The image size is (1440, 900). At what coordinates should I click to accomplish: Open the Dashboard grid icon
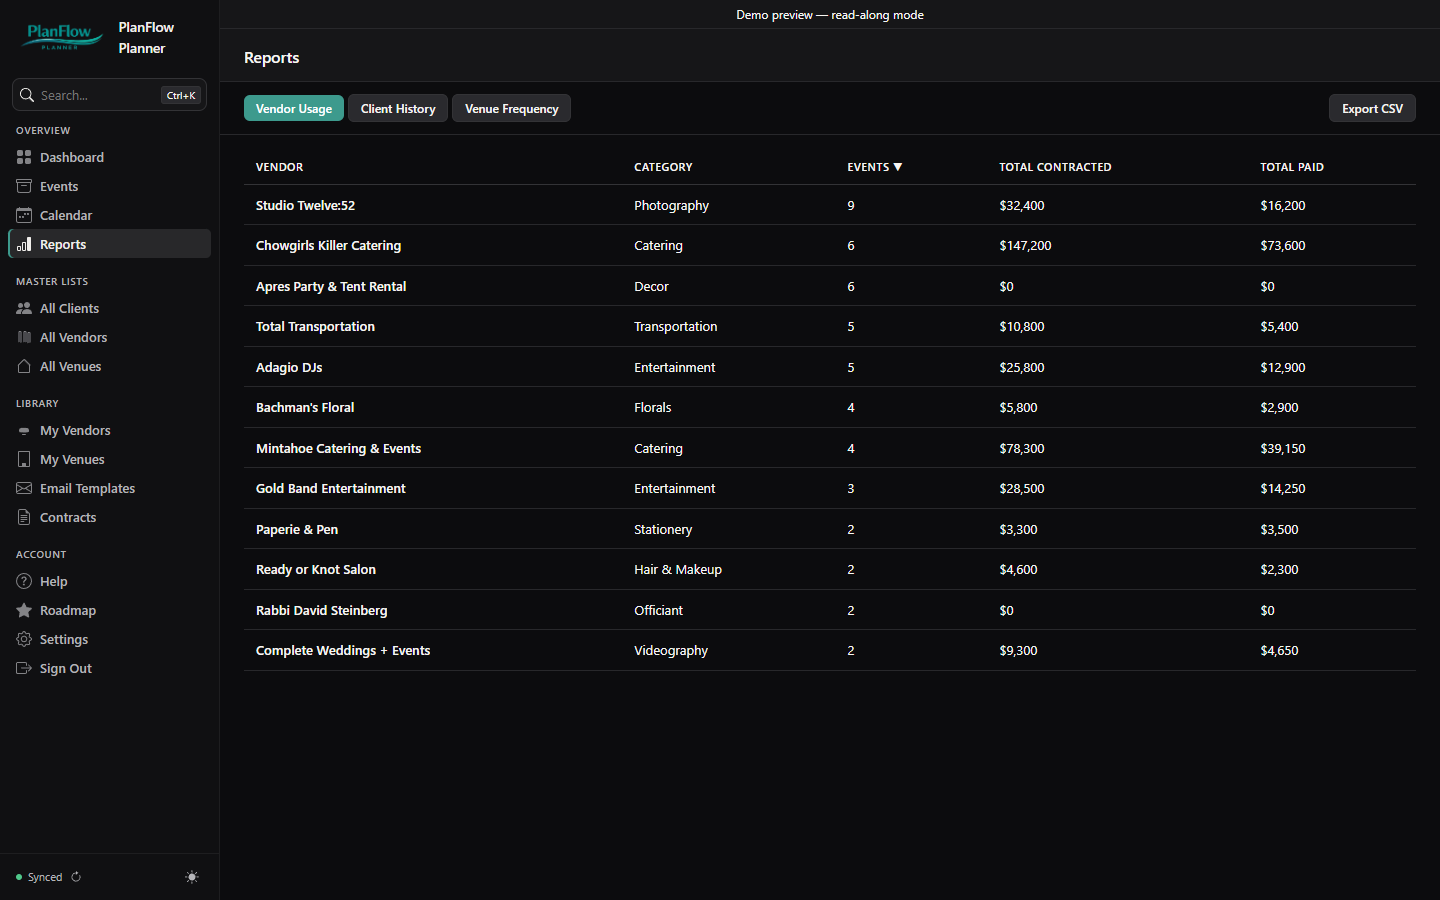click(24, 157)
